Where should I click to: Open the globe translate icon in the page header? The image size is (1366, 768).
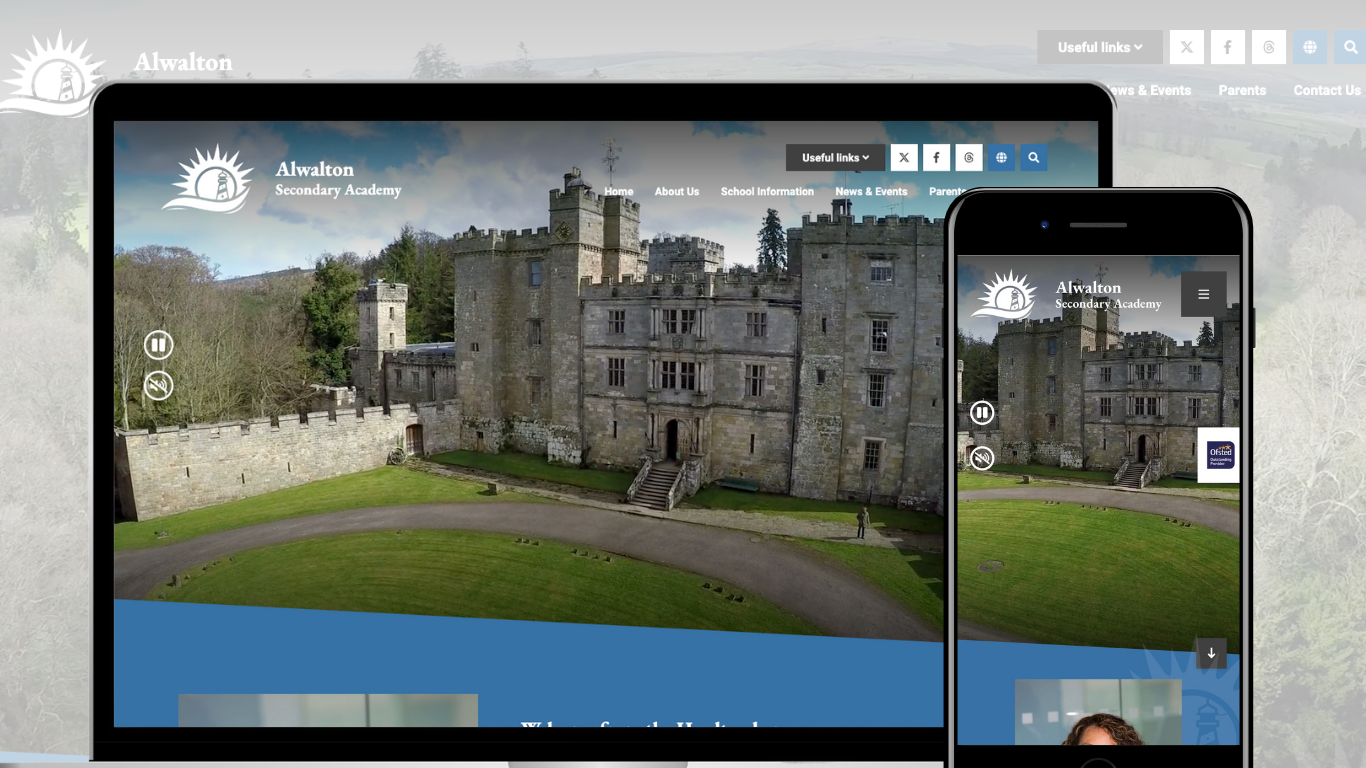pyautogui.click(x=1310, y=47)
